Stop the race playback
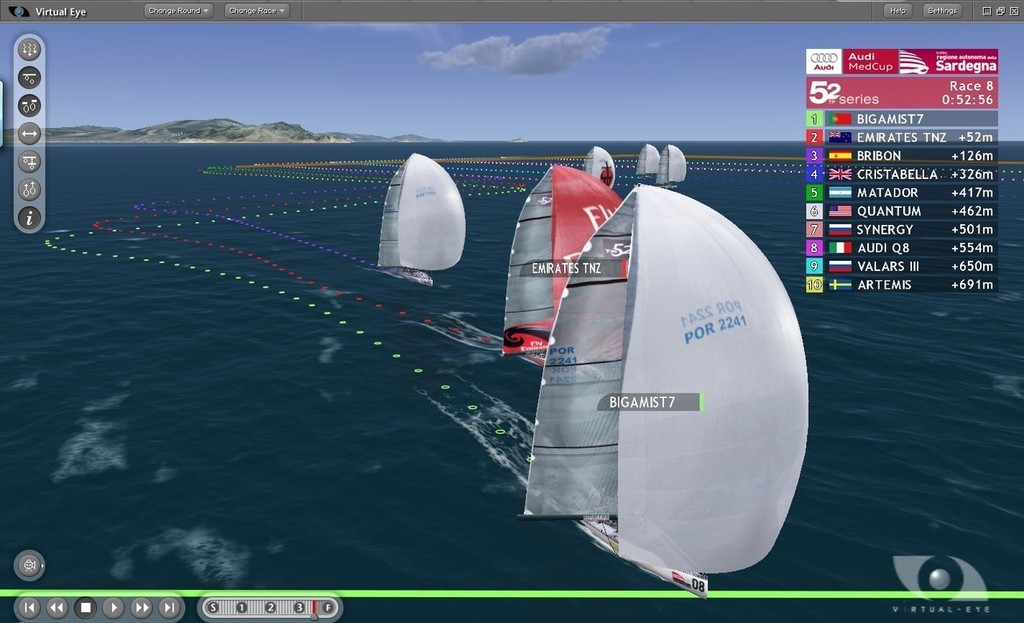1024x623 pixels. click(86, 608)
